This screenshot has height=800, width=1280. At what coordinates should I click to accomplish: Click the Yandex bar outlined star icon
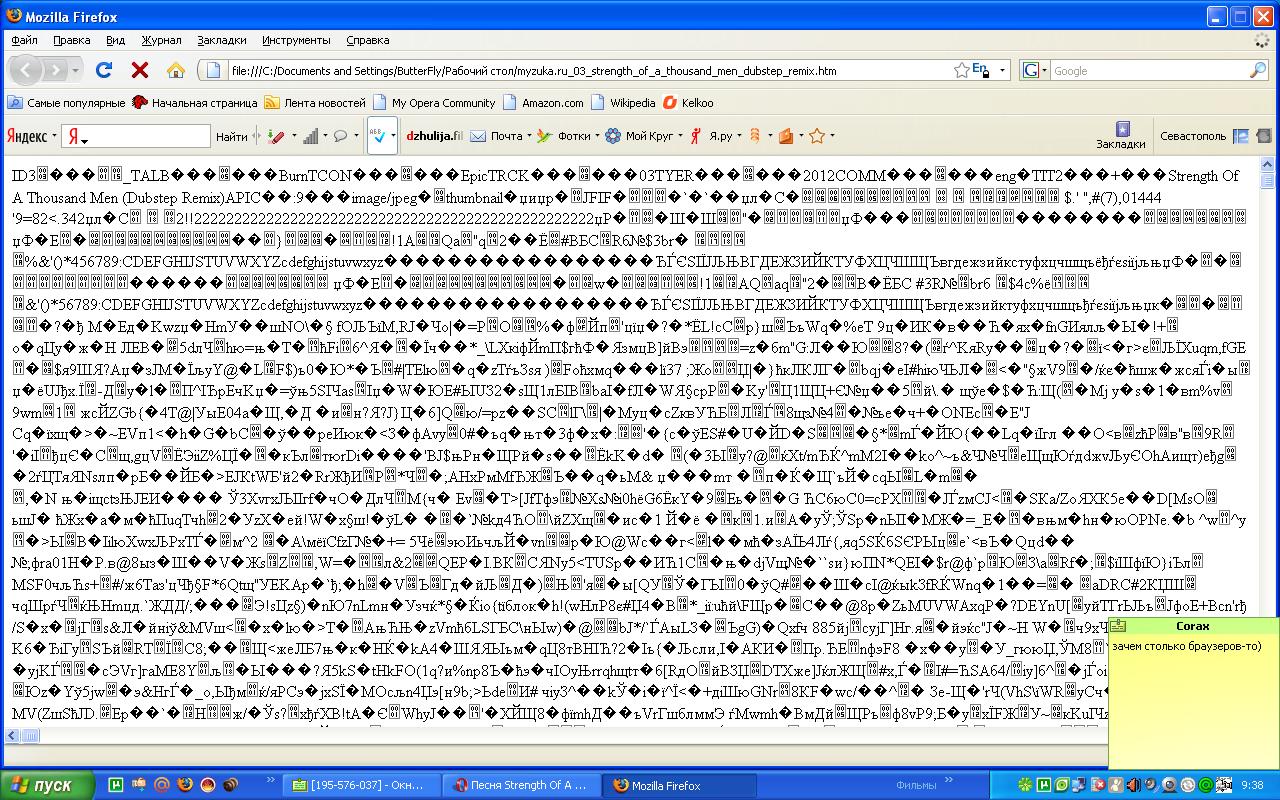[817, 136]
